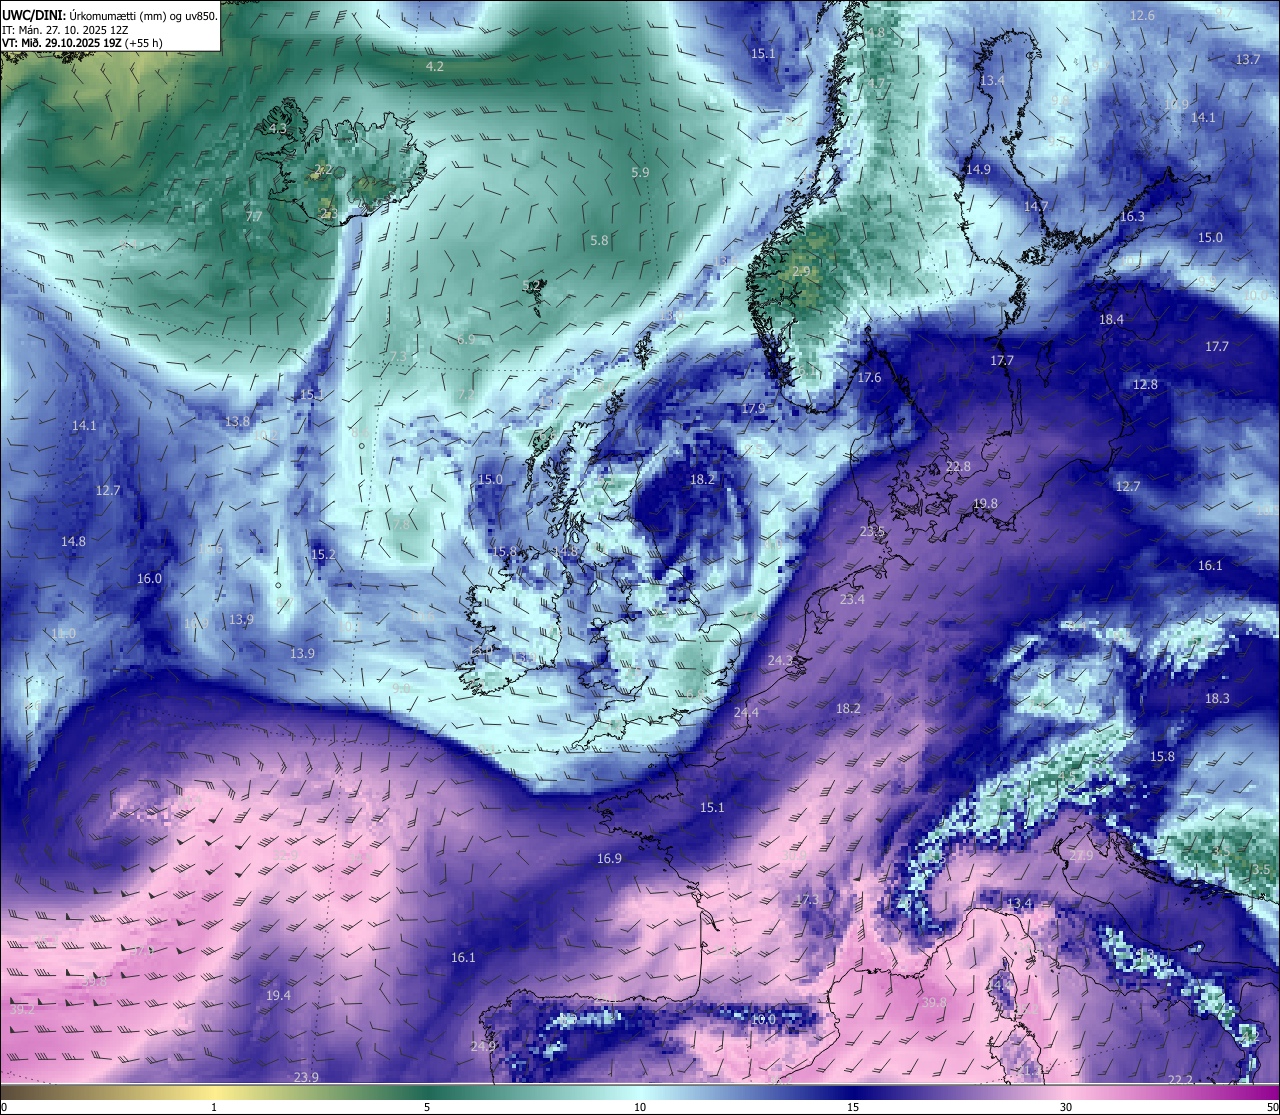Select the 19.4 value label
Viewport: 1280px width, 1115px height.
pyautogui.click(x=278, y=995)
